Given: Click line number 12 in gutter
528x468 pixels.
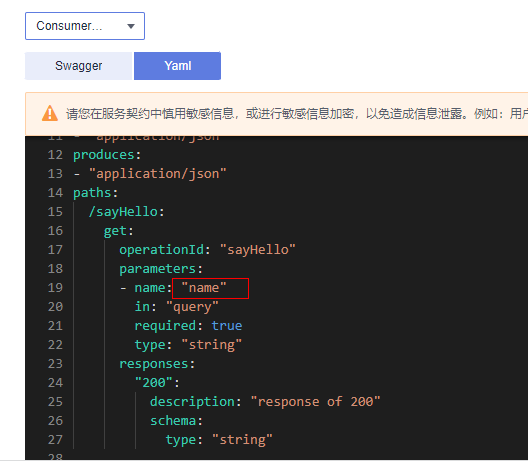Looking at the screenshot, I should coord(55,155).
